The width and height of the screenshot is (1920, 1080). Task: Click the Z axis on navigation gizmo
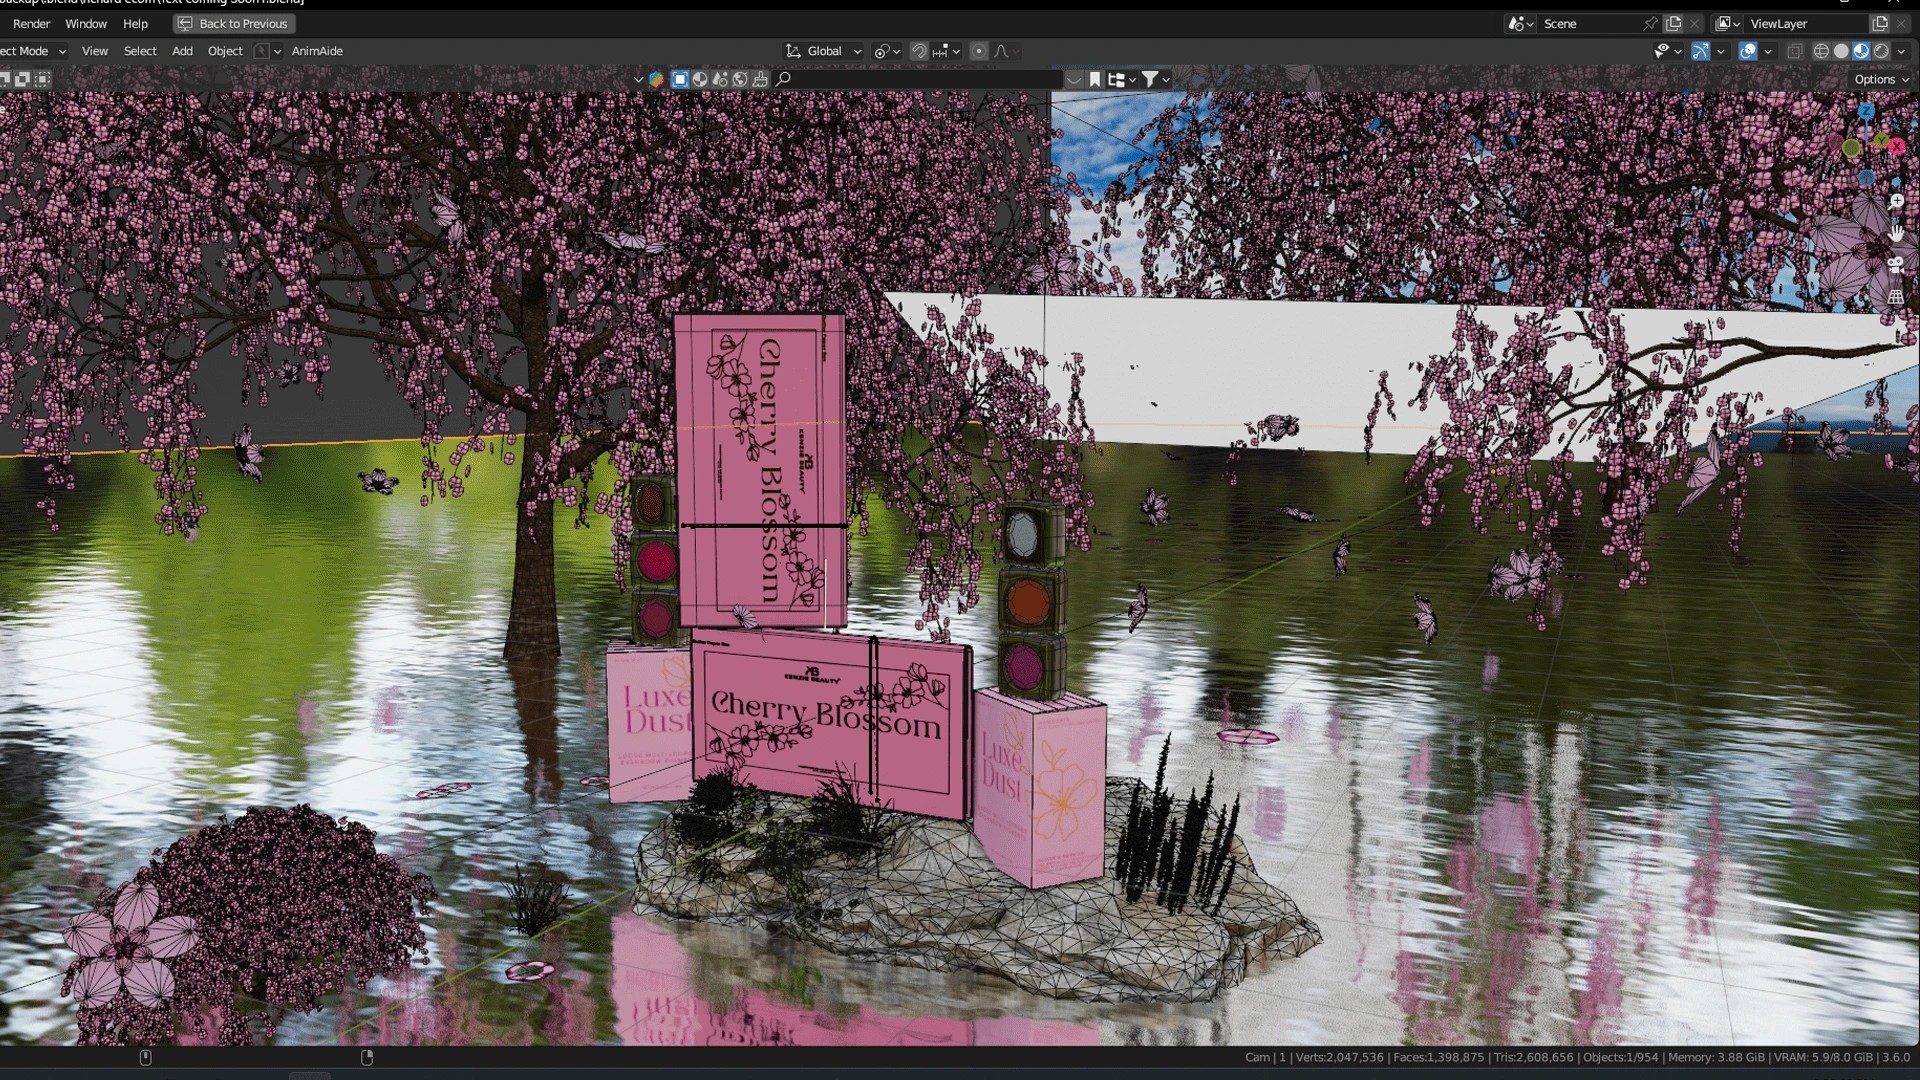(x=1866, y=112)
